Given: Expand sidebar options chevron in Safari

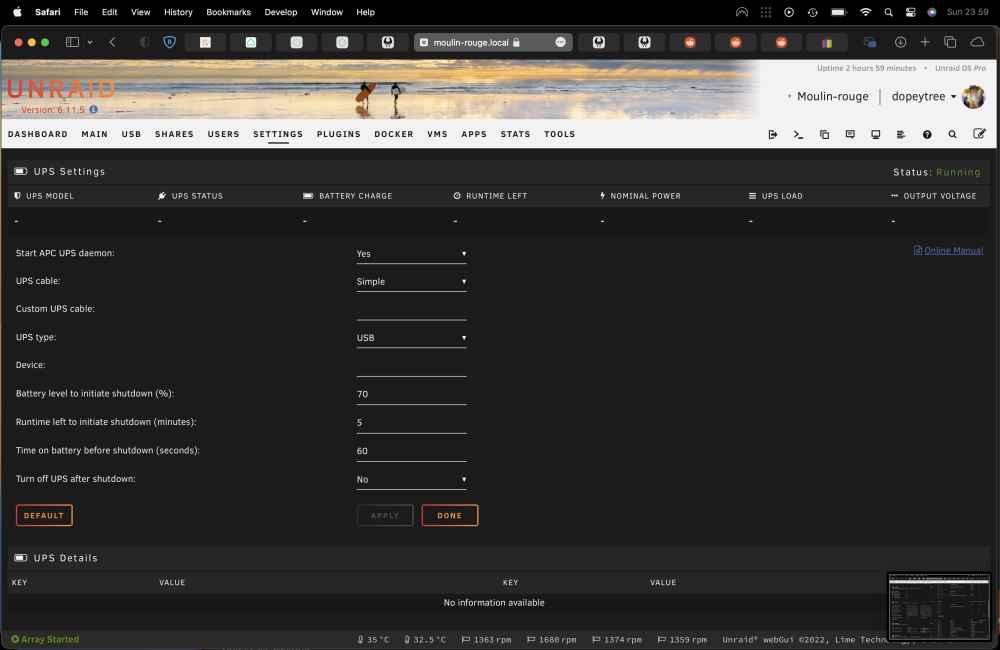Looking at the screenshot, I should pyautogui.click(x=90, y=42).
